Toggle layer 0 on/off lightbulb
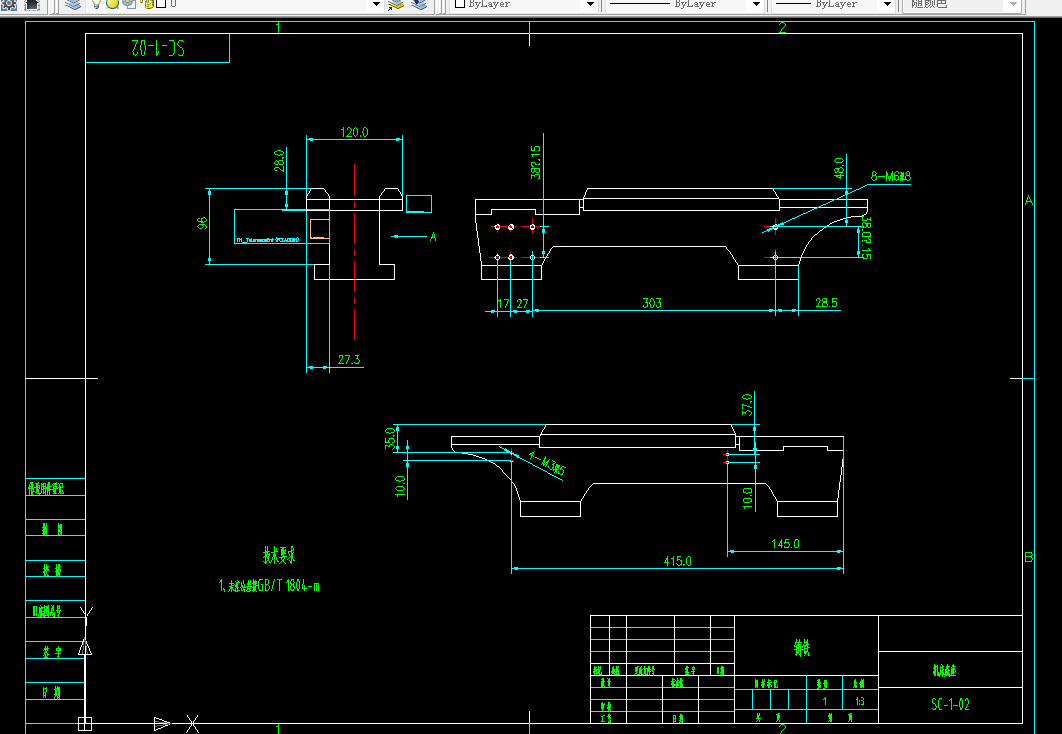This screenshot has height=734, width=1062. 96,4
